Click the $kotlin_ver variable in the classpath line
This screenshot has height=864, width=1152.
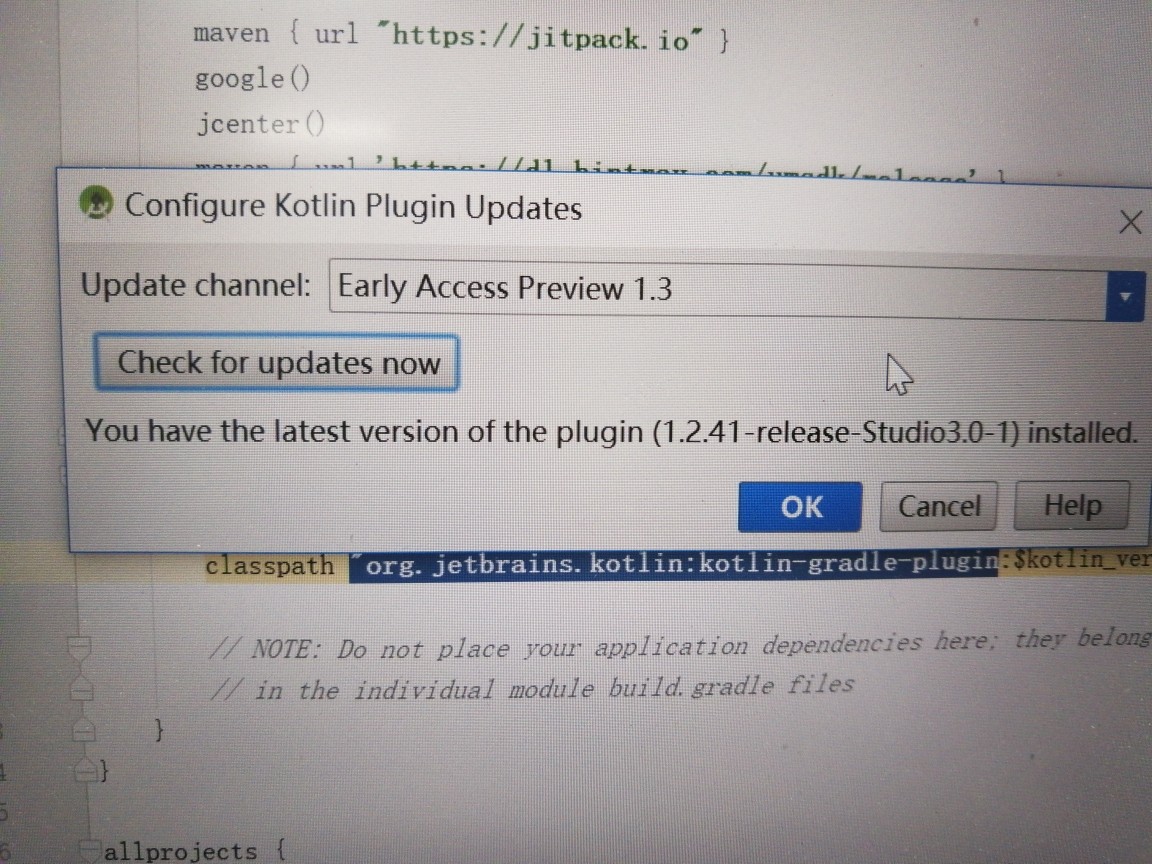click(1080, 560)
